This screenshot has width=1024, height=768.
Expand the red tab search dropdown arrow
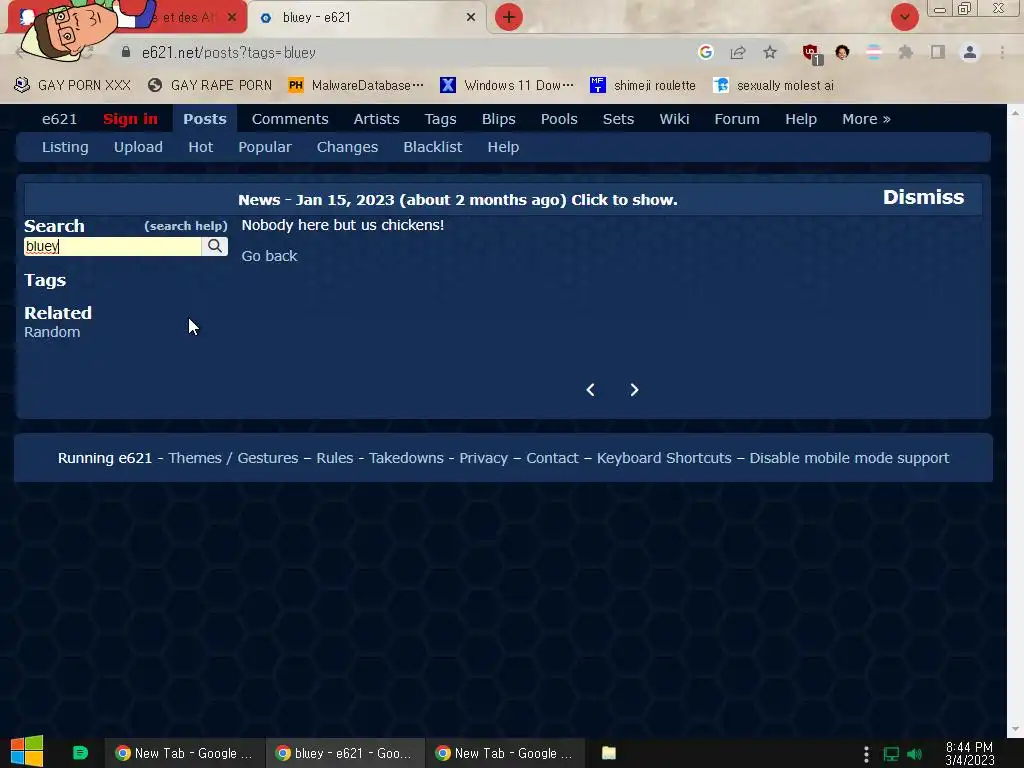tap(904, 17)
